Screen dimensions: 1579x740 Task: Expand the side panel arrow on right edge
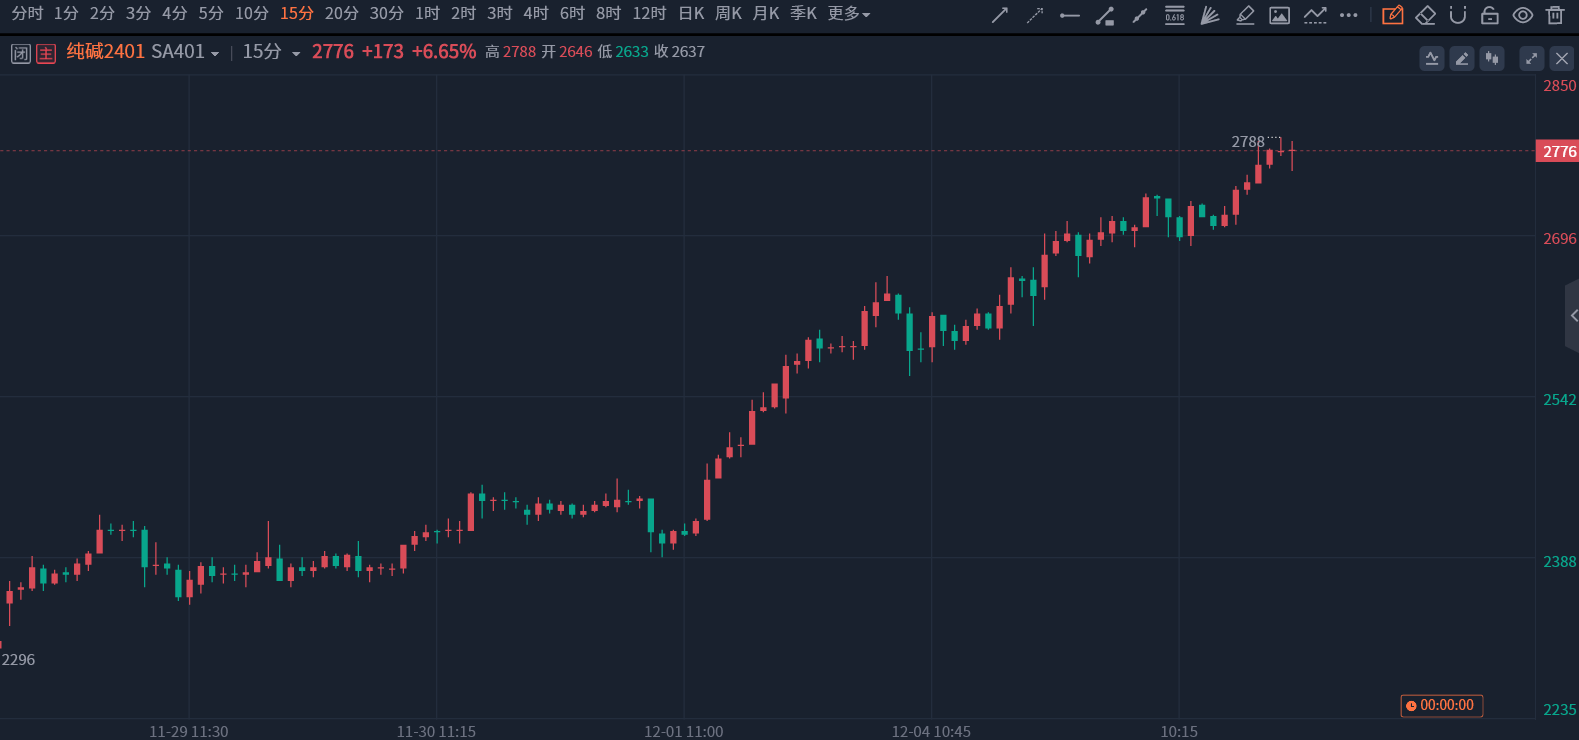1573,316
